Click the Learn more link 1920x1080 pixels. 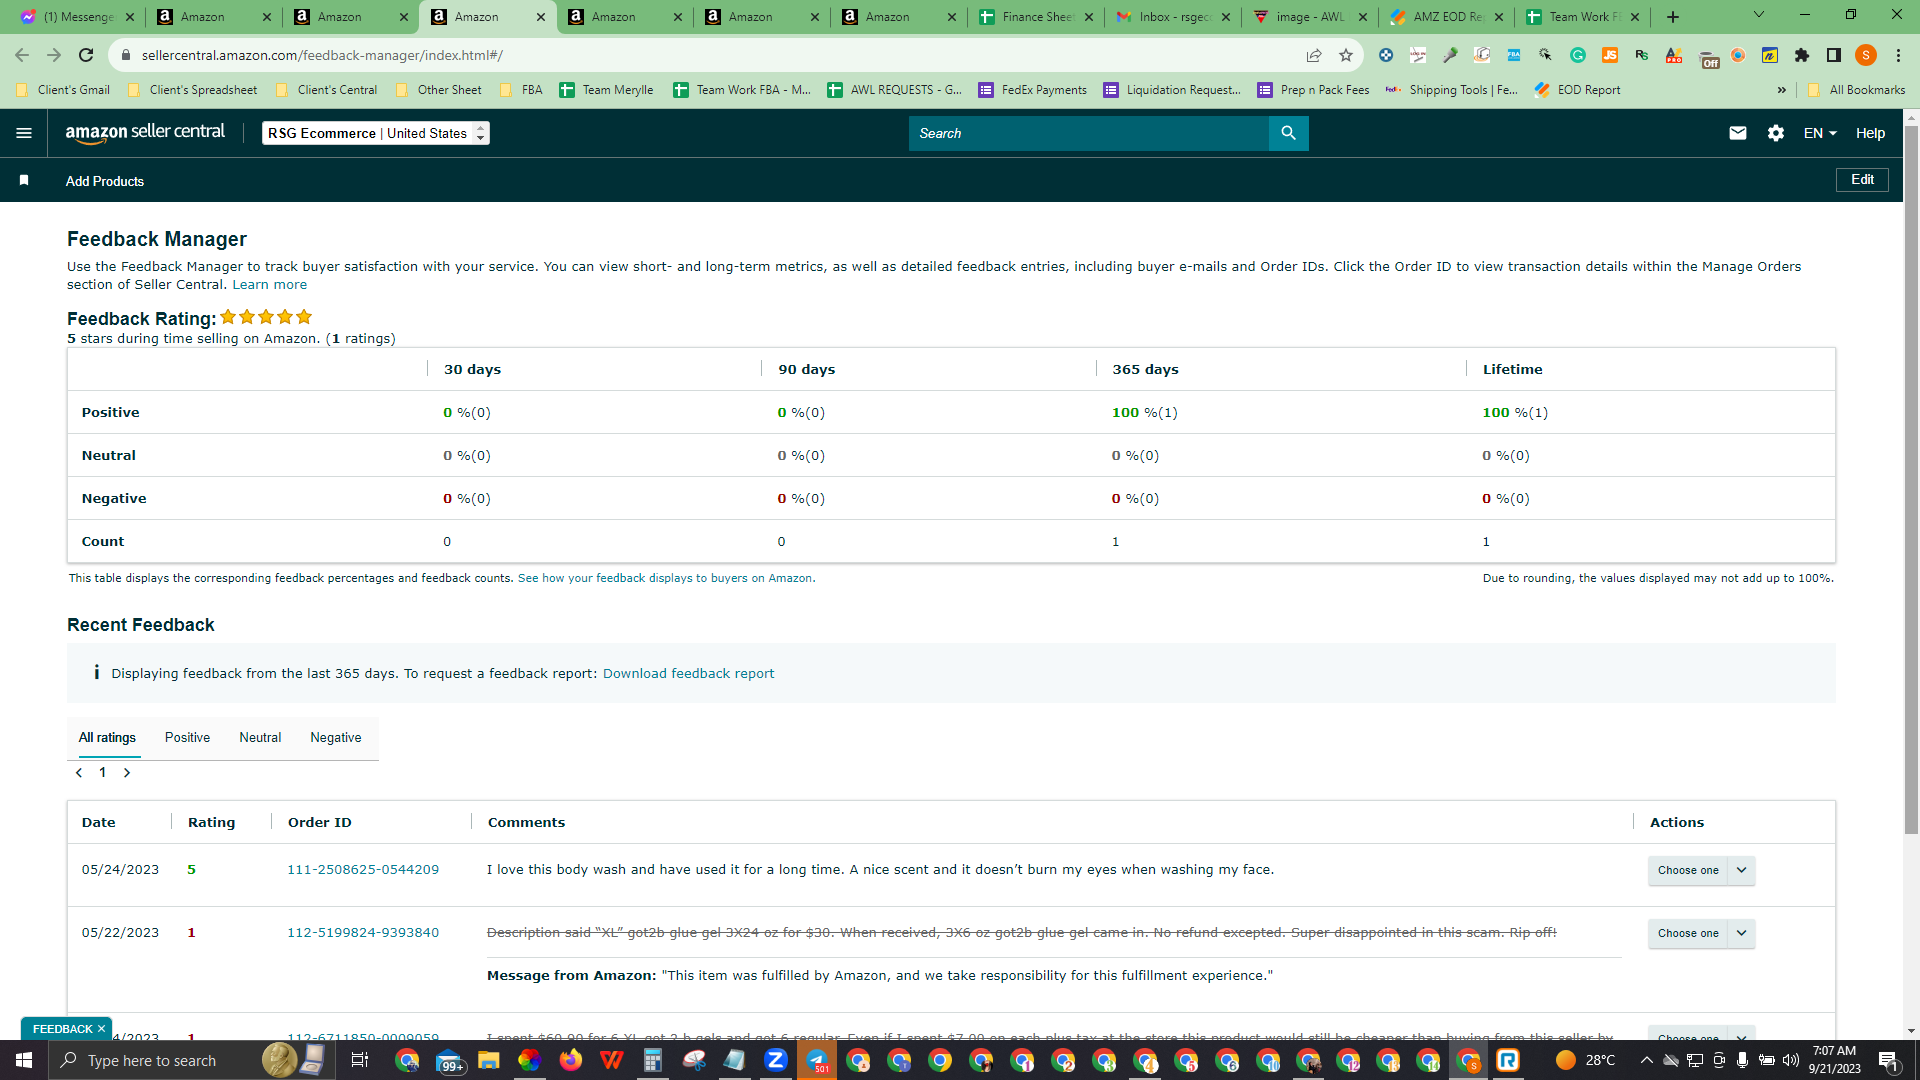[270, 285]
